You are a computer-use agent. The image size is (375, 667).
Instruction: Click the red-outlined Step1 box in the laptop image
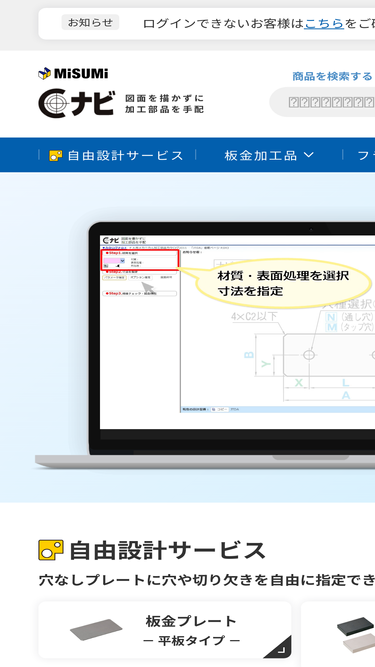click(139, 260)
